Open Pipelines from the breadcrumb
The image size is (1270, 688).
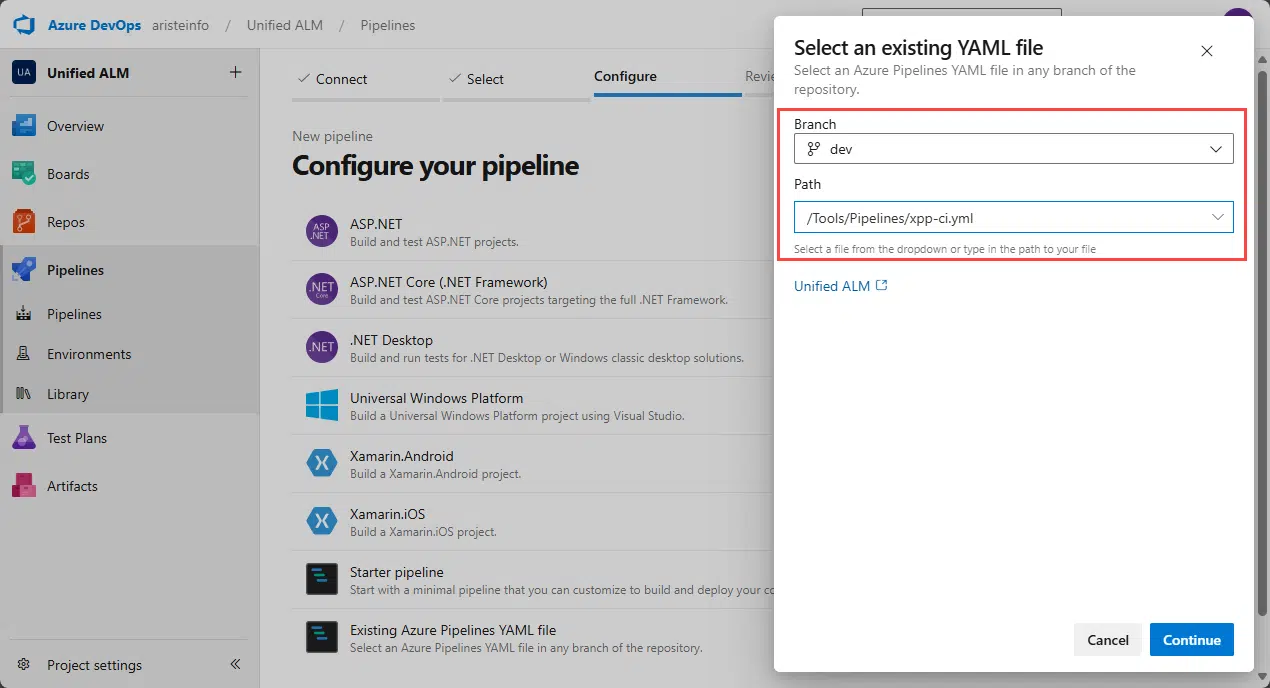(387, 25)
